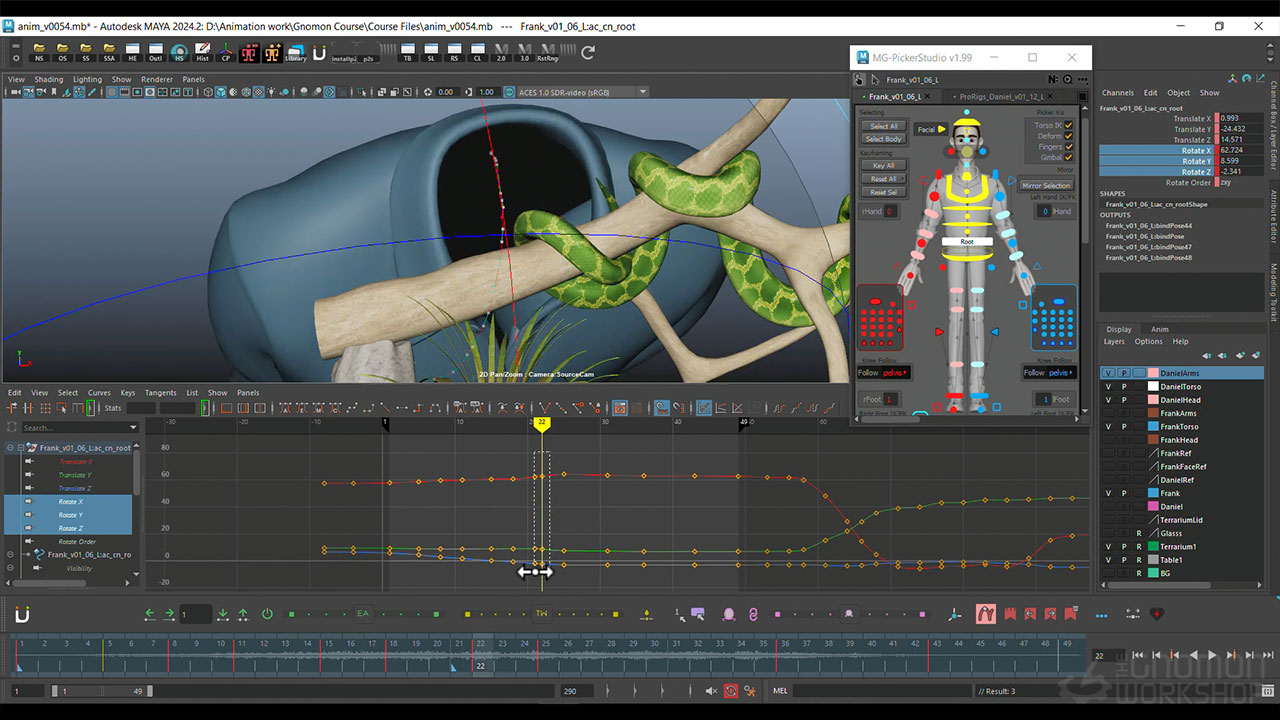The width and height of the screenshot is (1280, 720).
Task: Switch to the Anim layer tab
Action: pyautogui.click(x=1159, y=329)
